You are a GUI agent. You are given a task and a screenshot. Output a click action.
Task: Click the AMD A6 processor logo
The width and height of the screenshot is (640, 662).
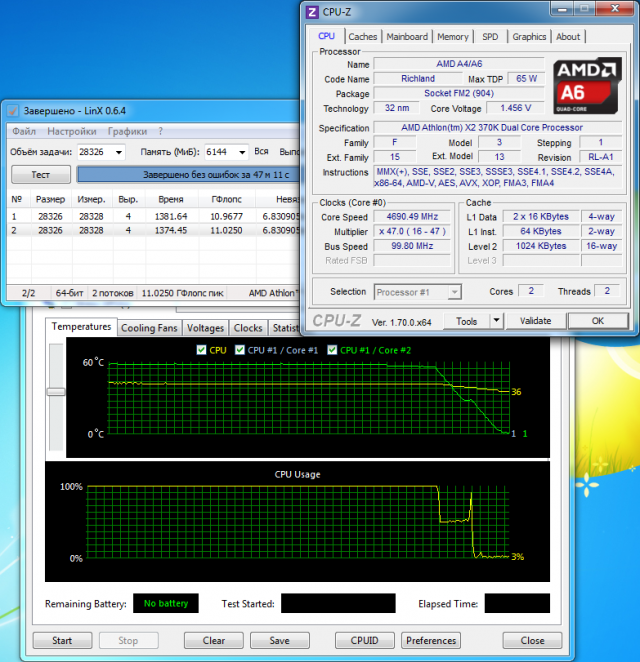[x=588, y=86]
